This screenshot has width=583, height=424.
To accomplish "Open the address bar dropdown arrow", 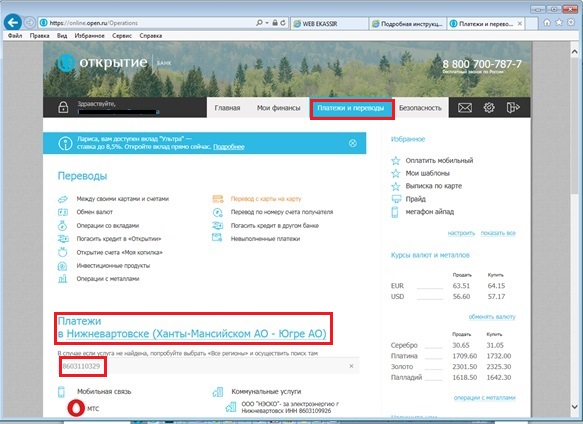I will pyautogui.click(x=267, y=23).
